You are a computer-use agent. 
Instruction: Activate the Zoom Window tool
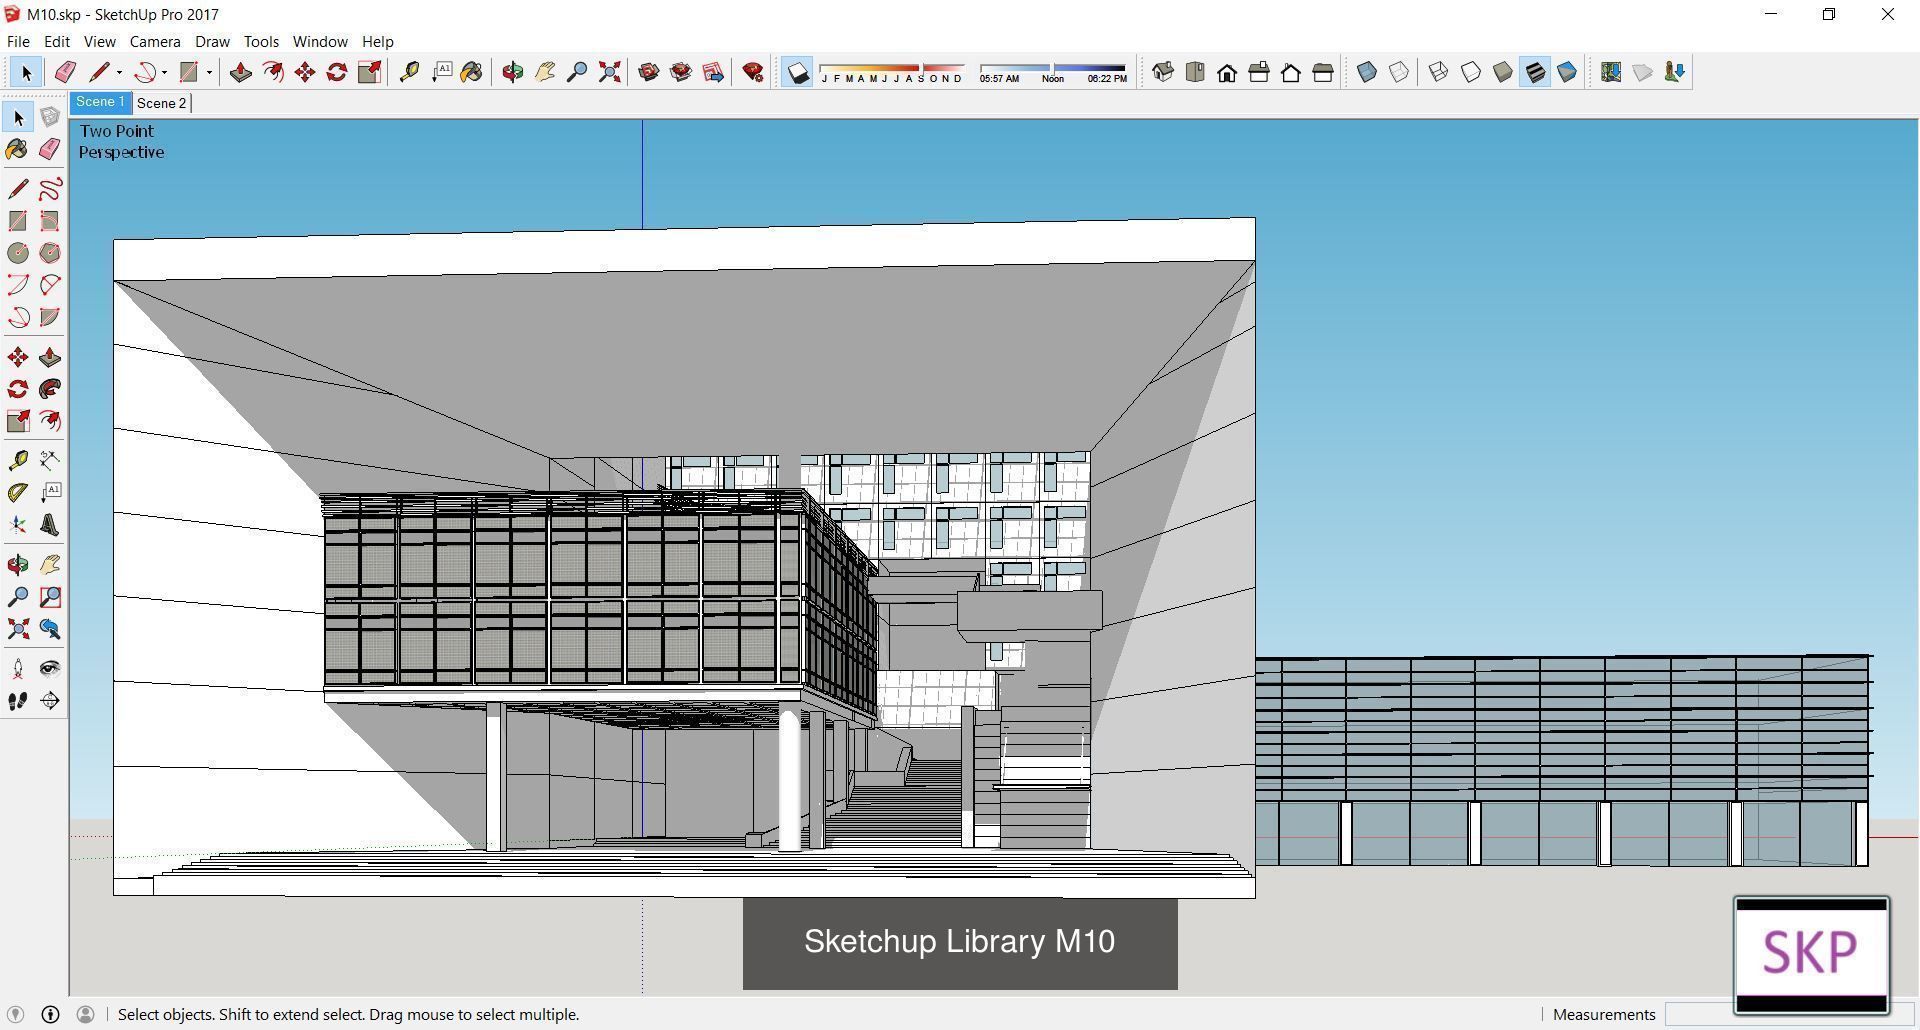[x=50, y=597]
